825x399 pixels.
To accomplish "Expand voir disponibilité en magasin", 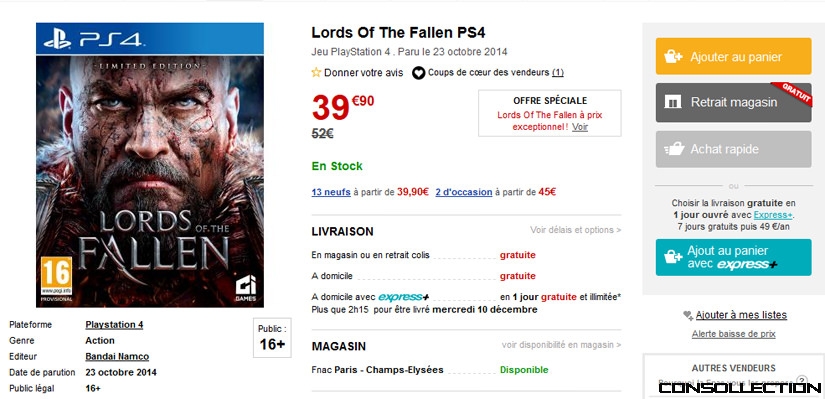I will [561, 345].
